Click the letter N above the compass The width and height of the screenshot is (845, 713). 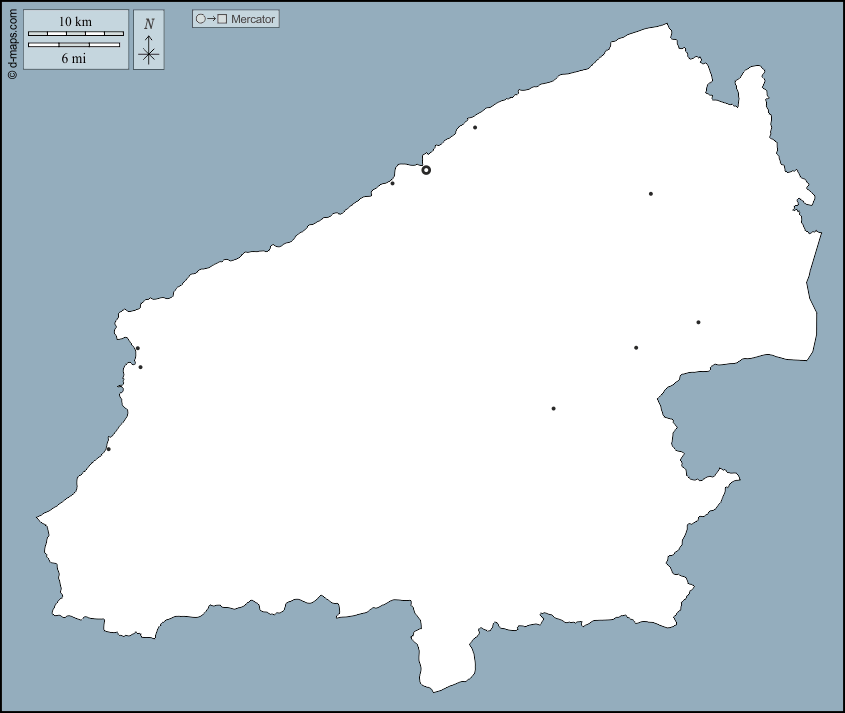tap(149, 24)
